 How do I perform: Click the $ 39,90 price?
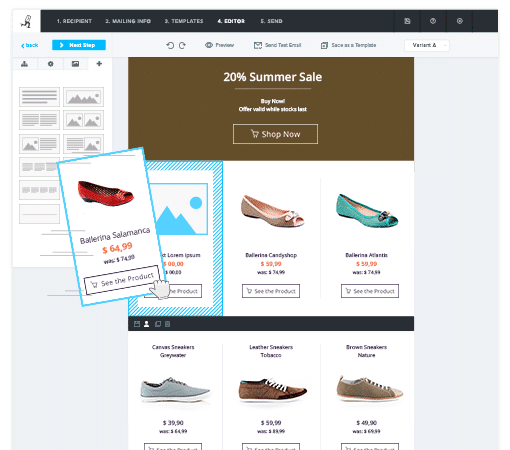coord(173,423)
